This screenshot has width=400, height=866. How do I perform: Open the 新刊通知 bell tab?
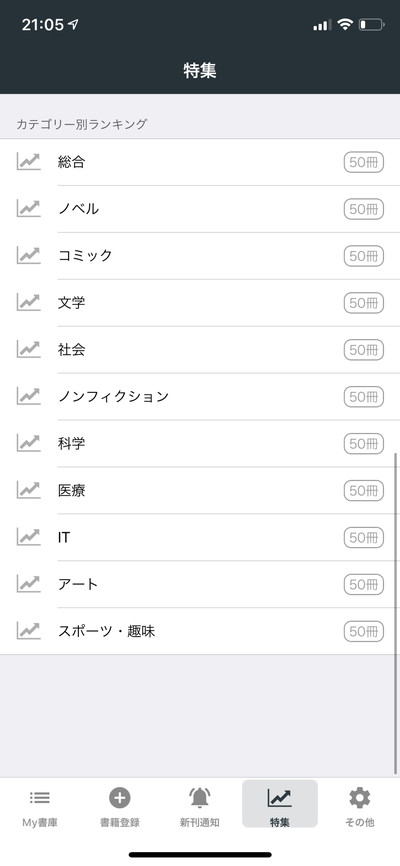[199, 806]
